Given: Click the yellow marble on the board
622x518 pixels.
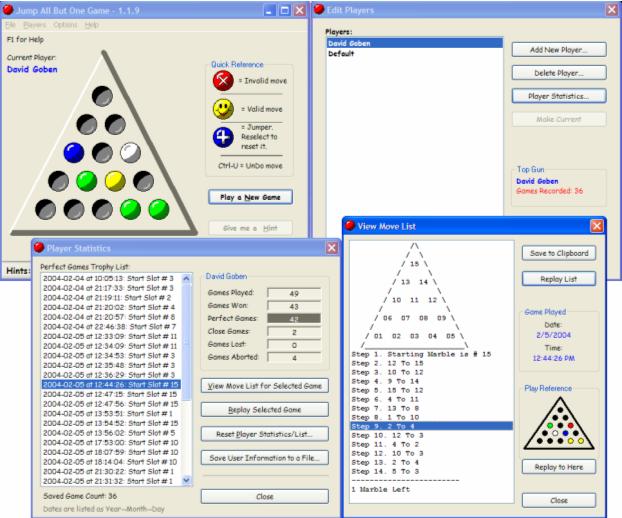Looking at the screenshot, I should pos(115,181).
